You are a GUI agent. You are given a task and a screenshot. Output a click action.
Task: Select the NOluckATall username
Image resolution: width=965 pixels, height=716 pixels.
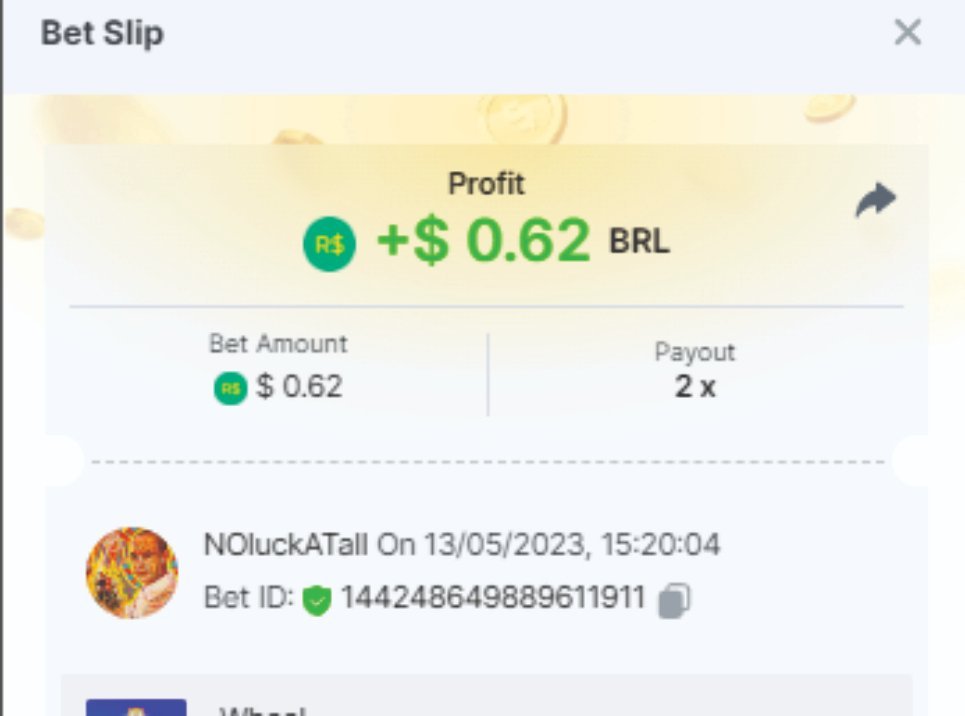[x=286, y=545]
